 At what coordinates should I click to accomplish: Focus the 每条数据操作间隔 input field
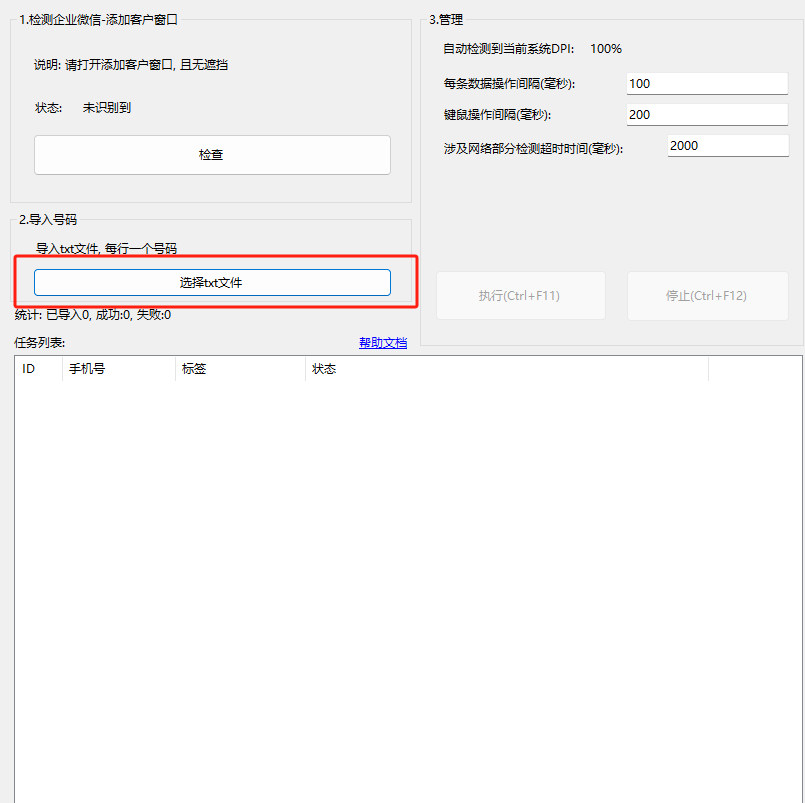point(707,84)
